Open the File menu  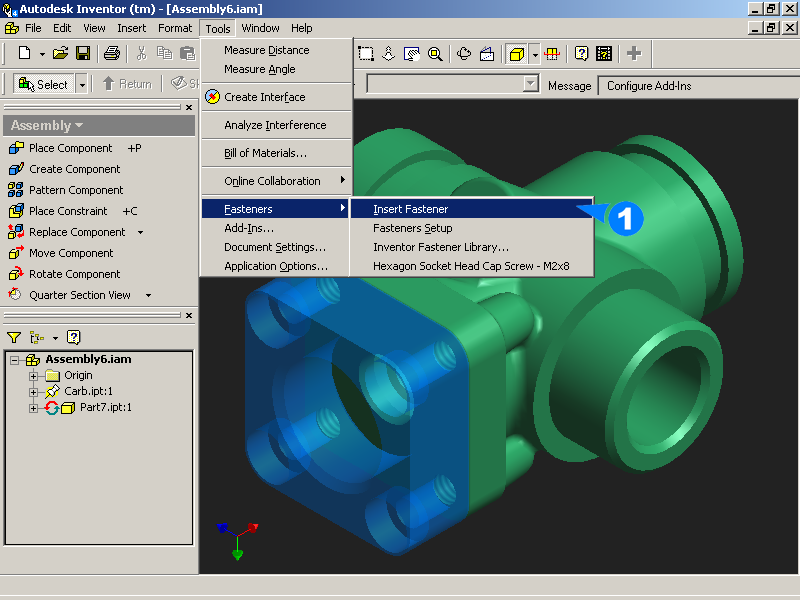click(33, 28)
